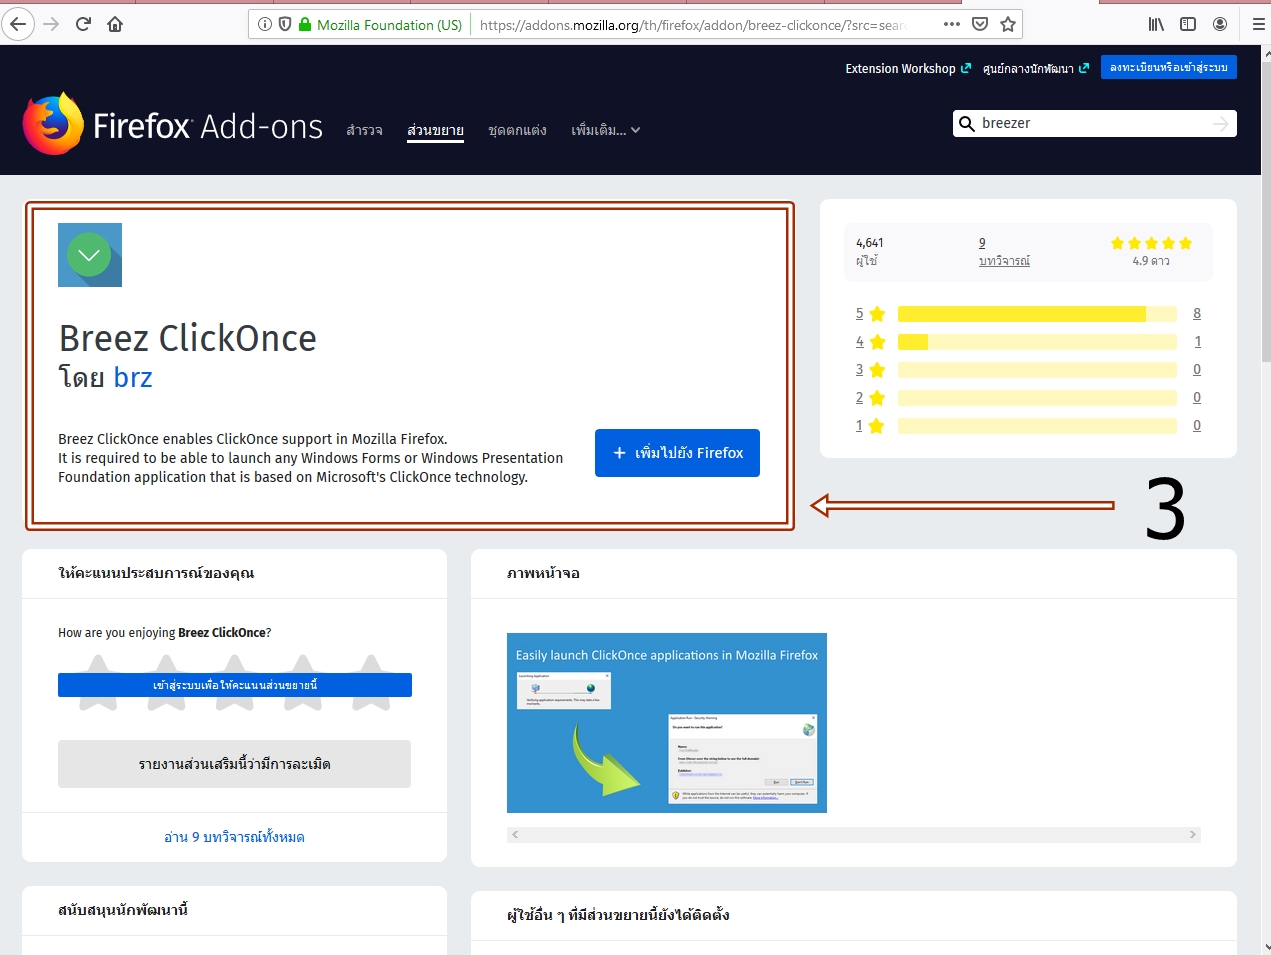This screenshot has width=1271, height=955.
Task: Click the Breez ClickOnce add-on icon
Action: (90, 255)
